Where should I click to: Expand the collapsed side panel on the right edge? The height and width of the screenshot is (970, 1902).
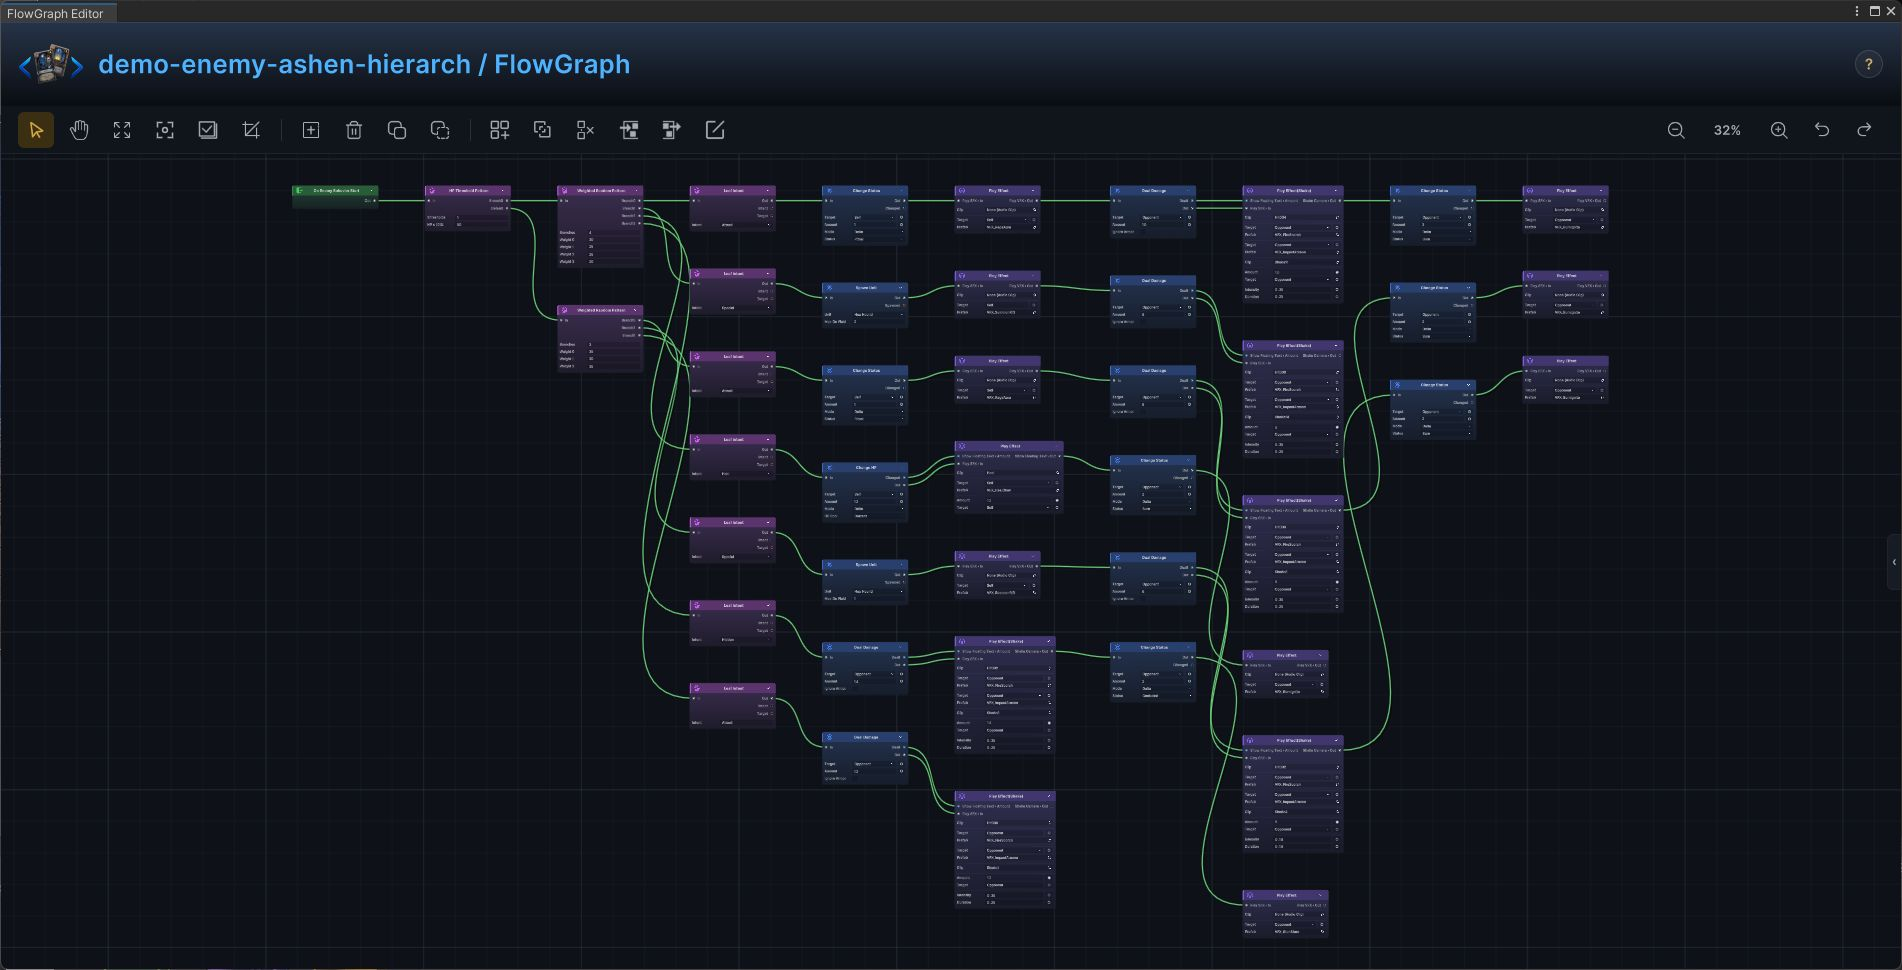click(x=1894, y=562)
